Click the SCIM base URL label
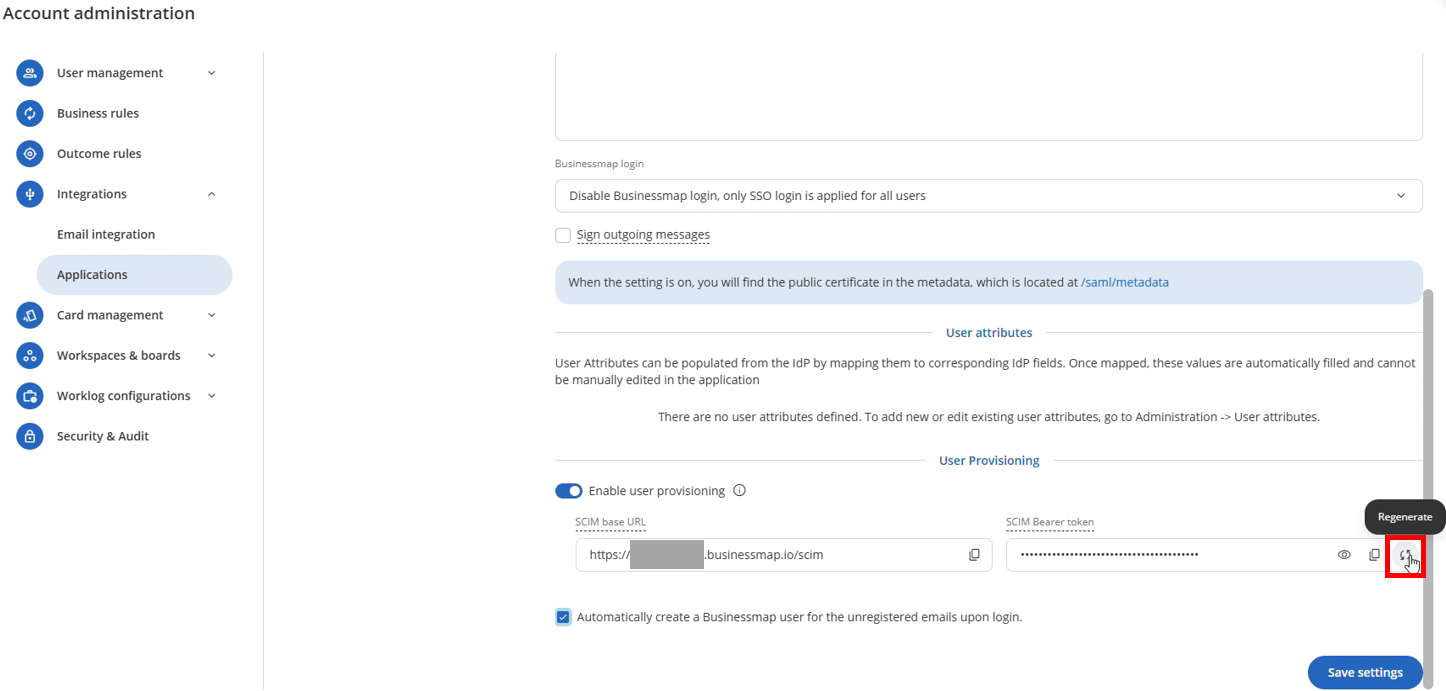 610,522
